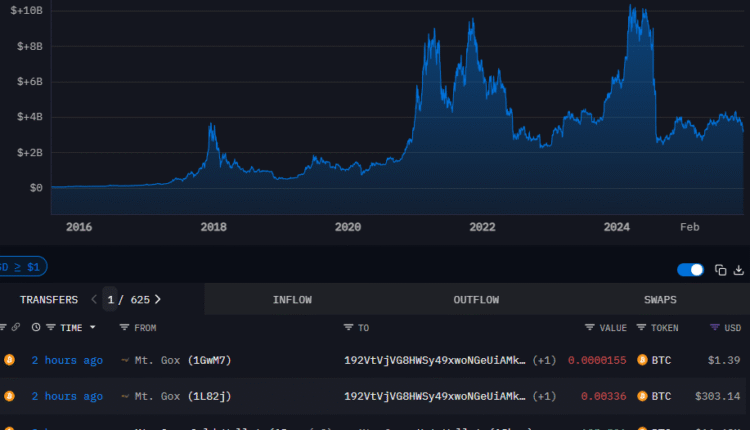
Task: Edit the transfers page number field
Action: click(110, 299)
